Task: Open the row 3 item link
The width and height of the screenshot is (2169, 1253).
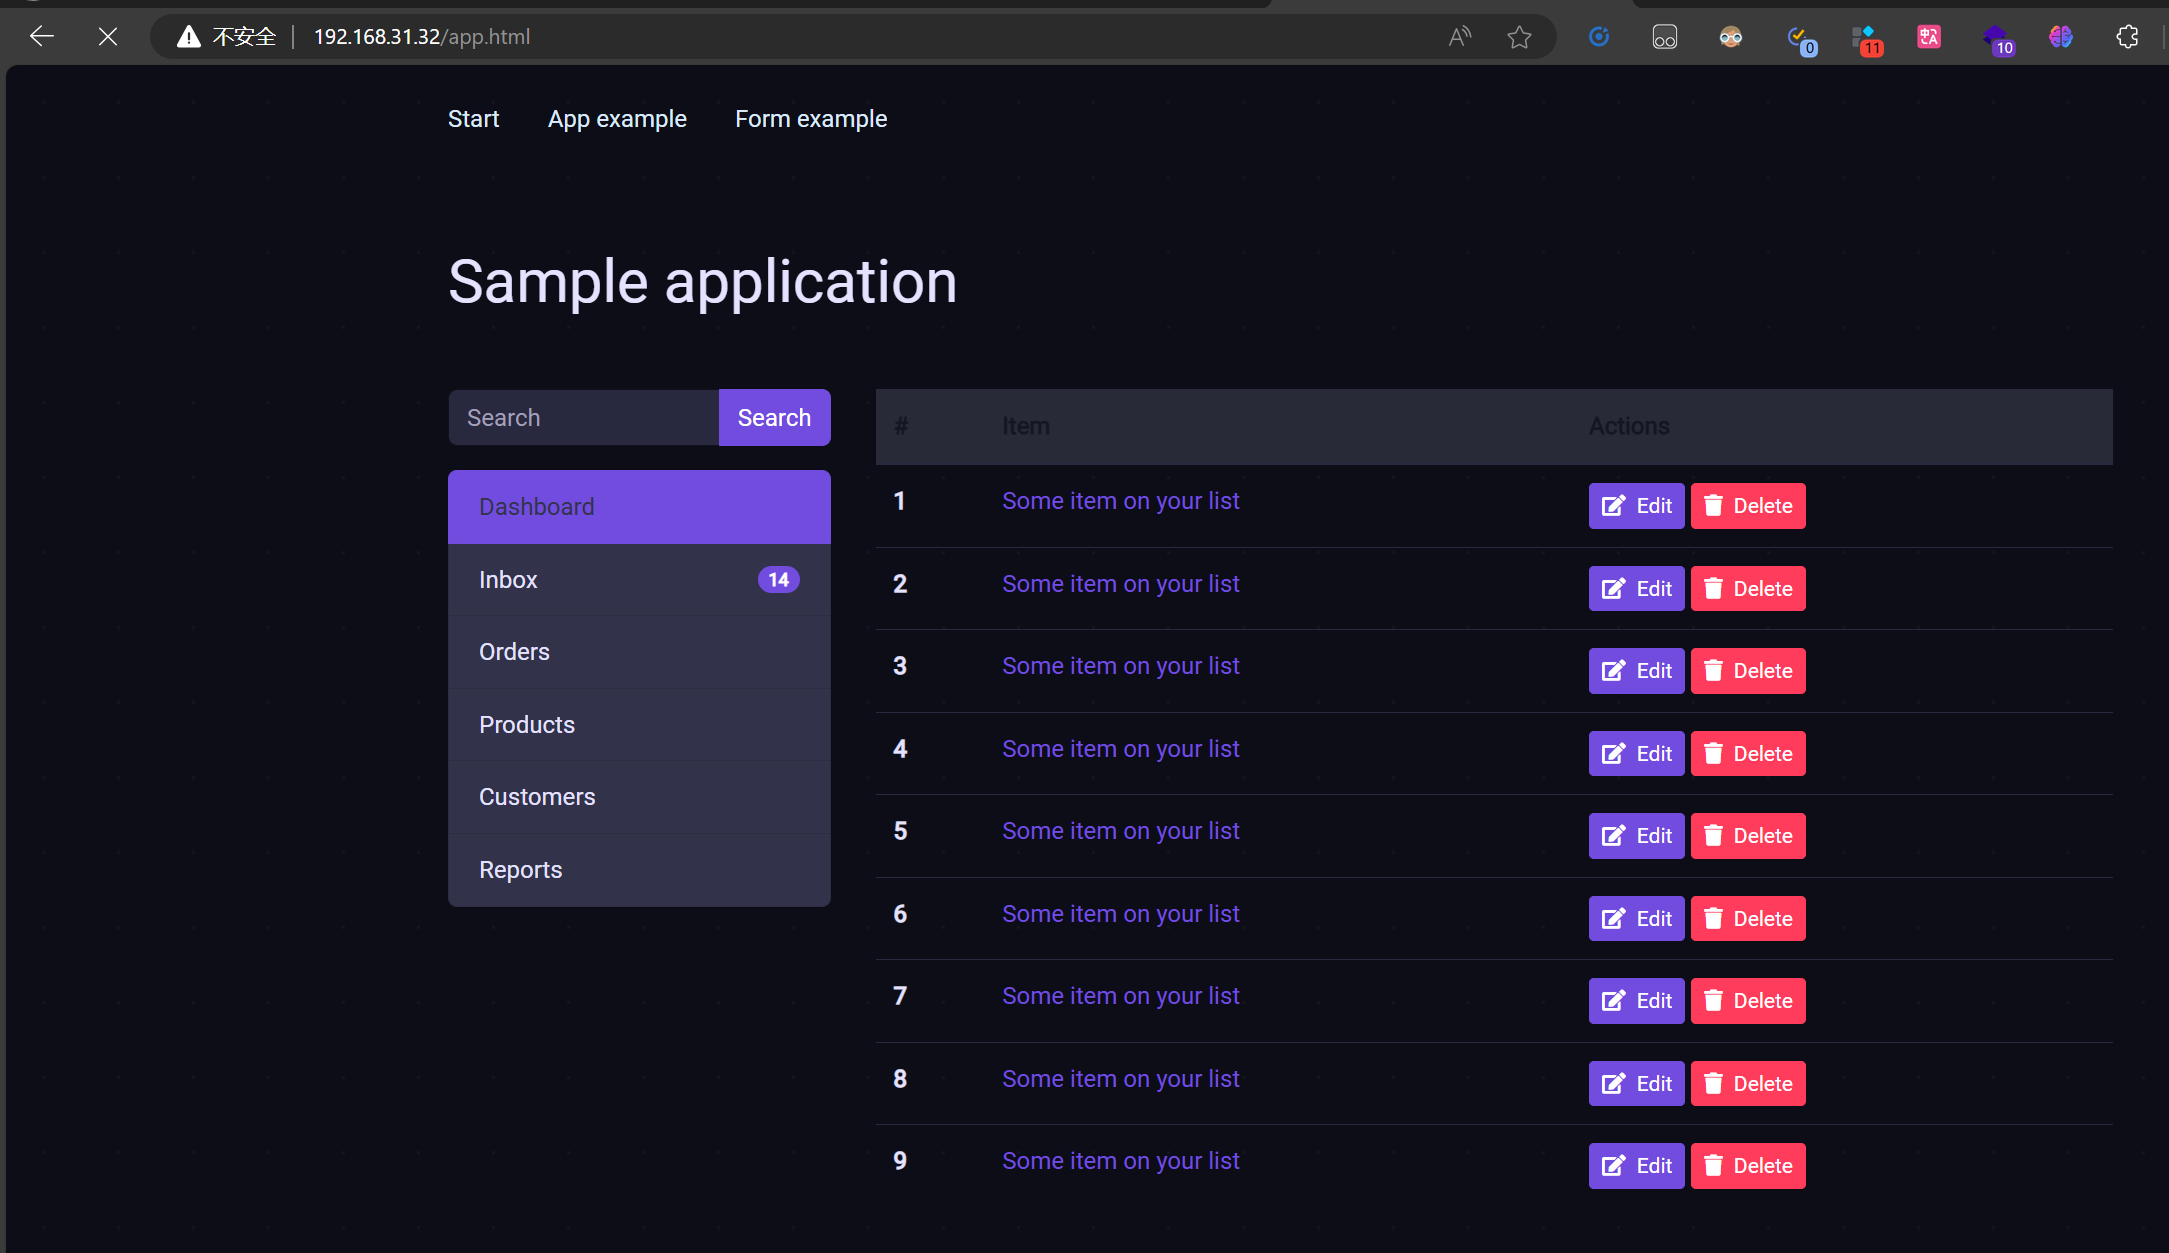Action: [x=1121, y=666]
